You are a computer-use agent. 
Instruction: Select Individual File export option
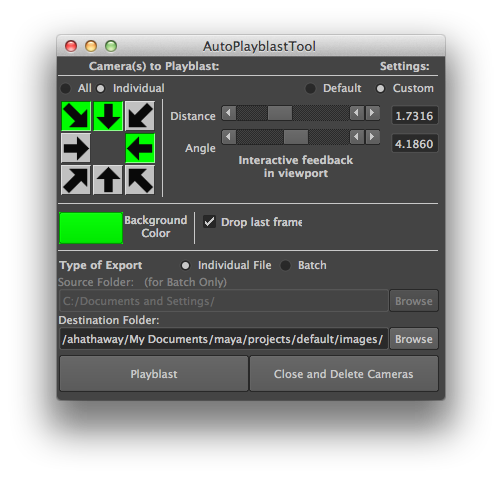click(185, 266)
